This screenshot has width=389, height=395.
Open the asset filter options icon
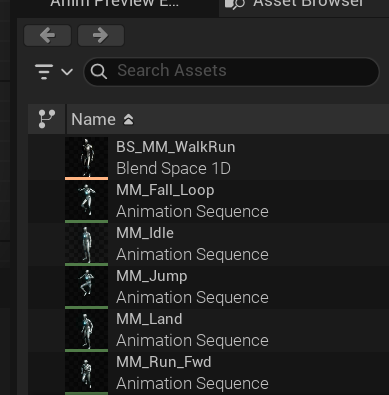tap(44, 72)
